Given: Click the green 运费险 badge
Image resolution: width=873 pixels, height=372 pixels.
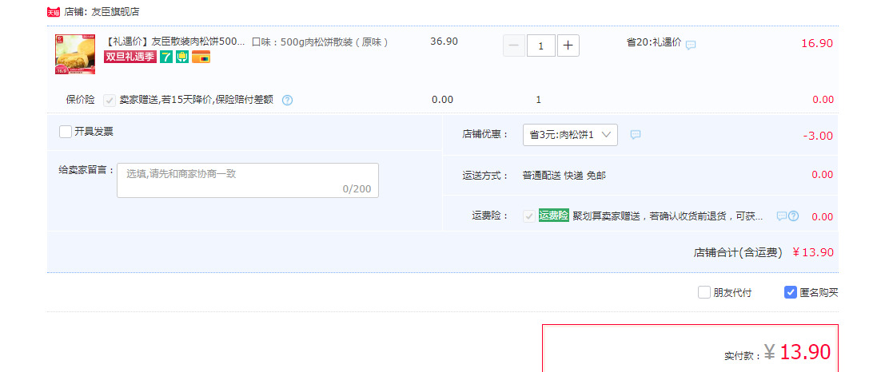Looking at the screenshot, I should [553, 216].
